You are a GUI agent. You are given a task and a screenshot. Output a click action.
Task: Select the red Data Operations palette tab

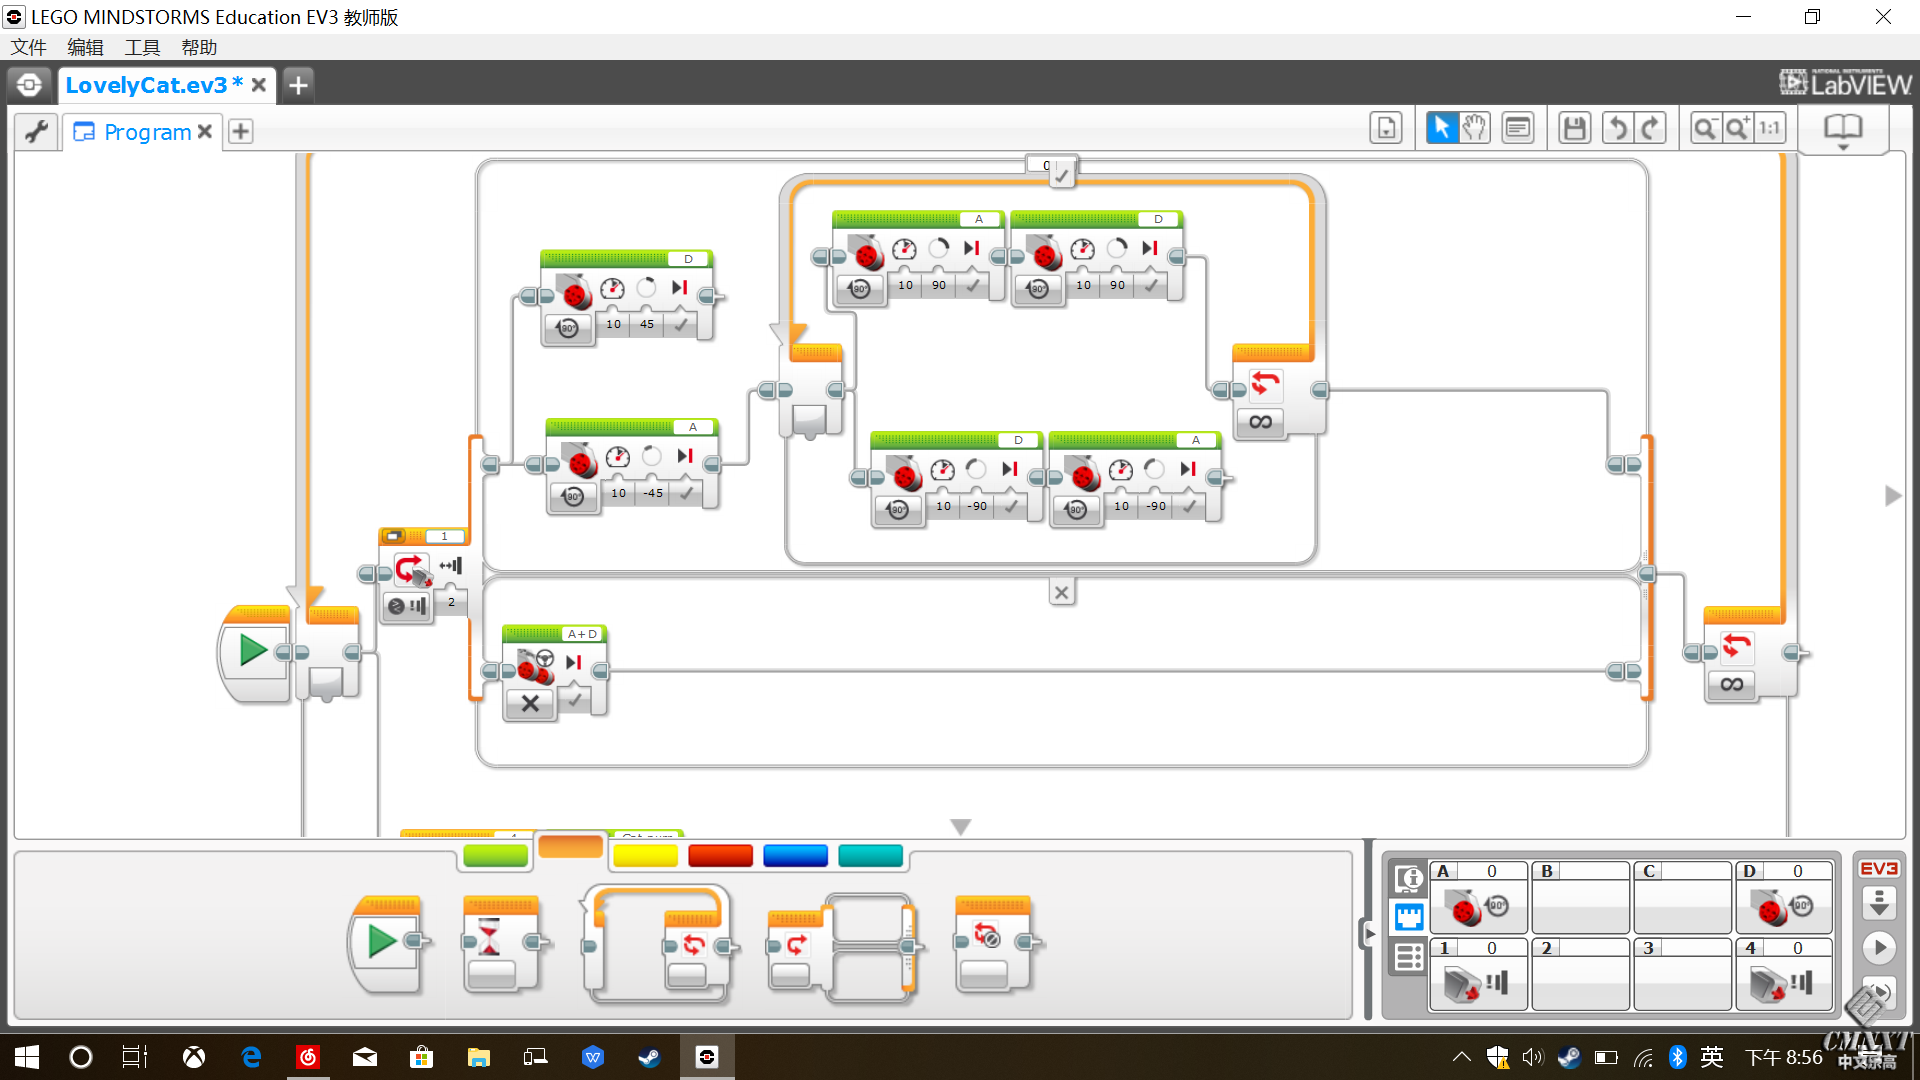tap(720, 855)
